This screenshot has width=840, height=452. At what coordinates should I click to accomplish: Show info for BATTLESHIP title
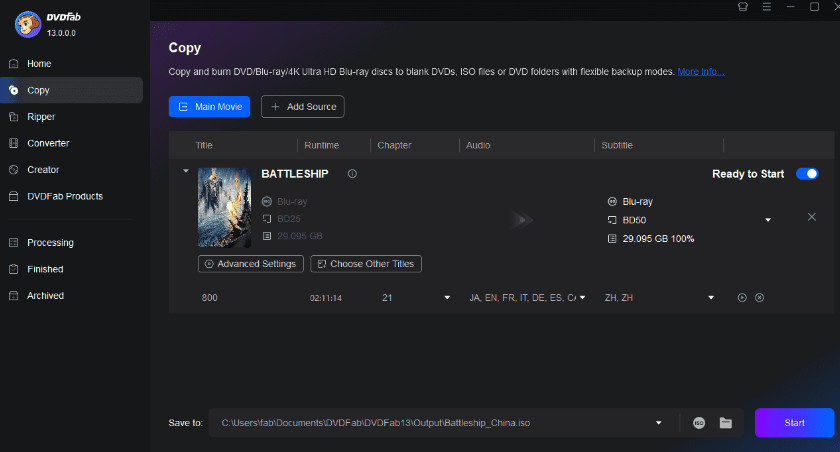[352, 174]
